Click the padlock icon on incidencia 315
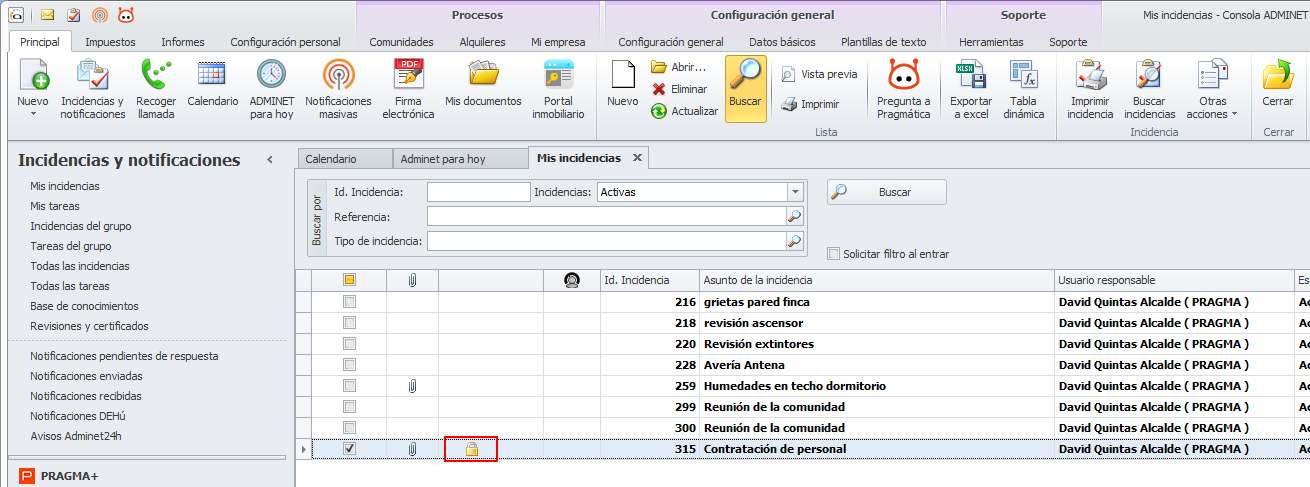The image size is (1310, 487). (x=472, y=450)
